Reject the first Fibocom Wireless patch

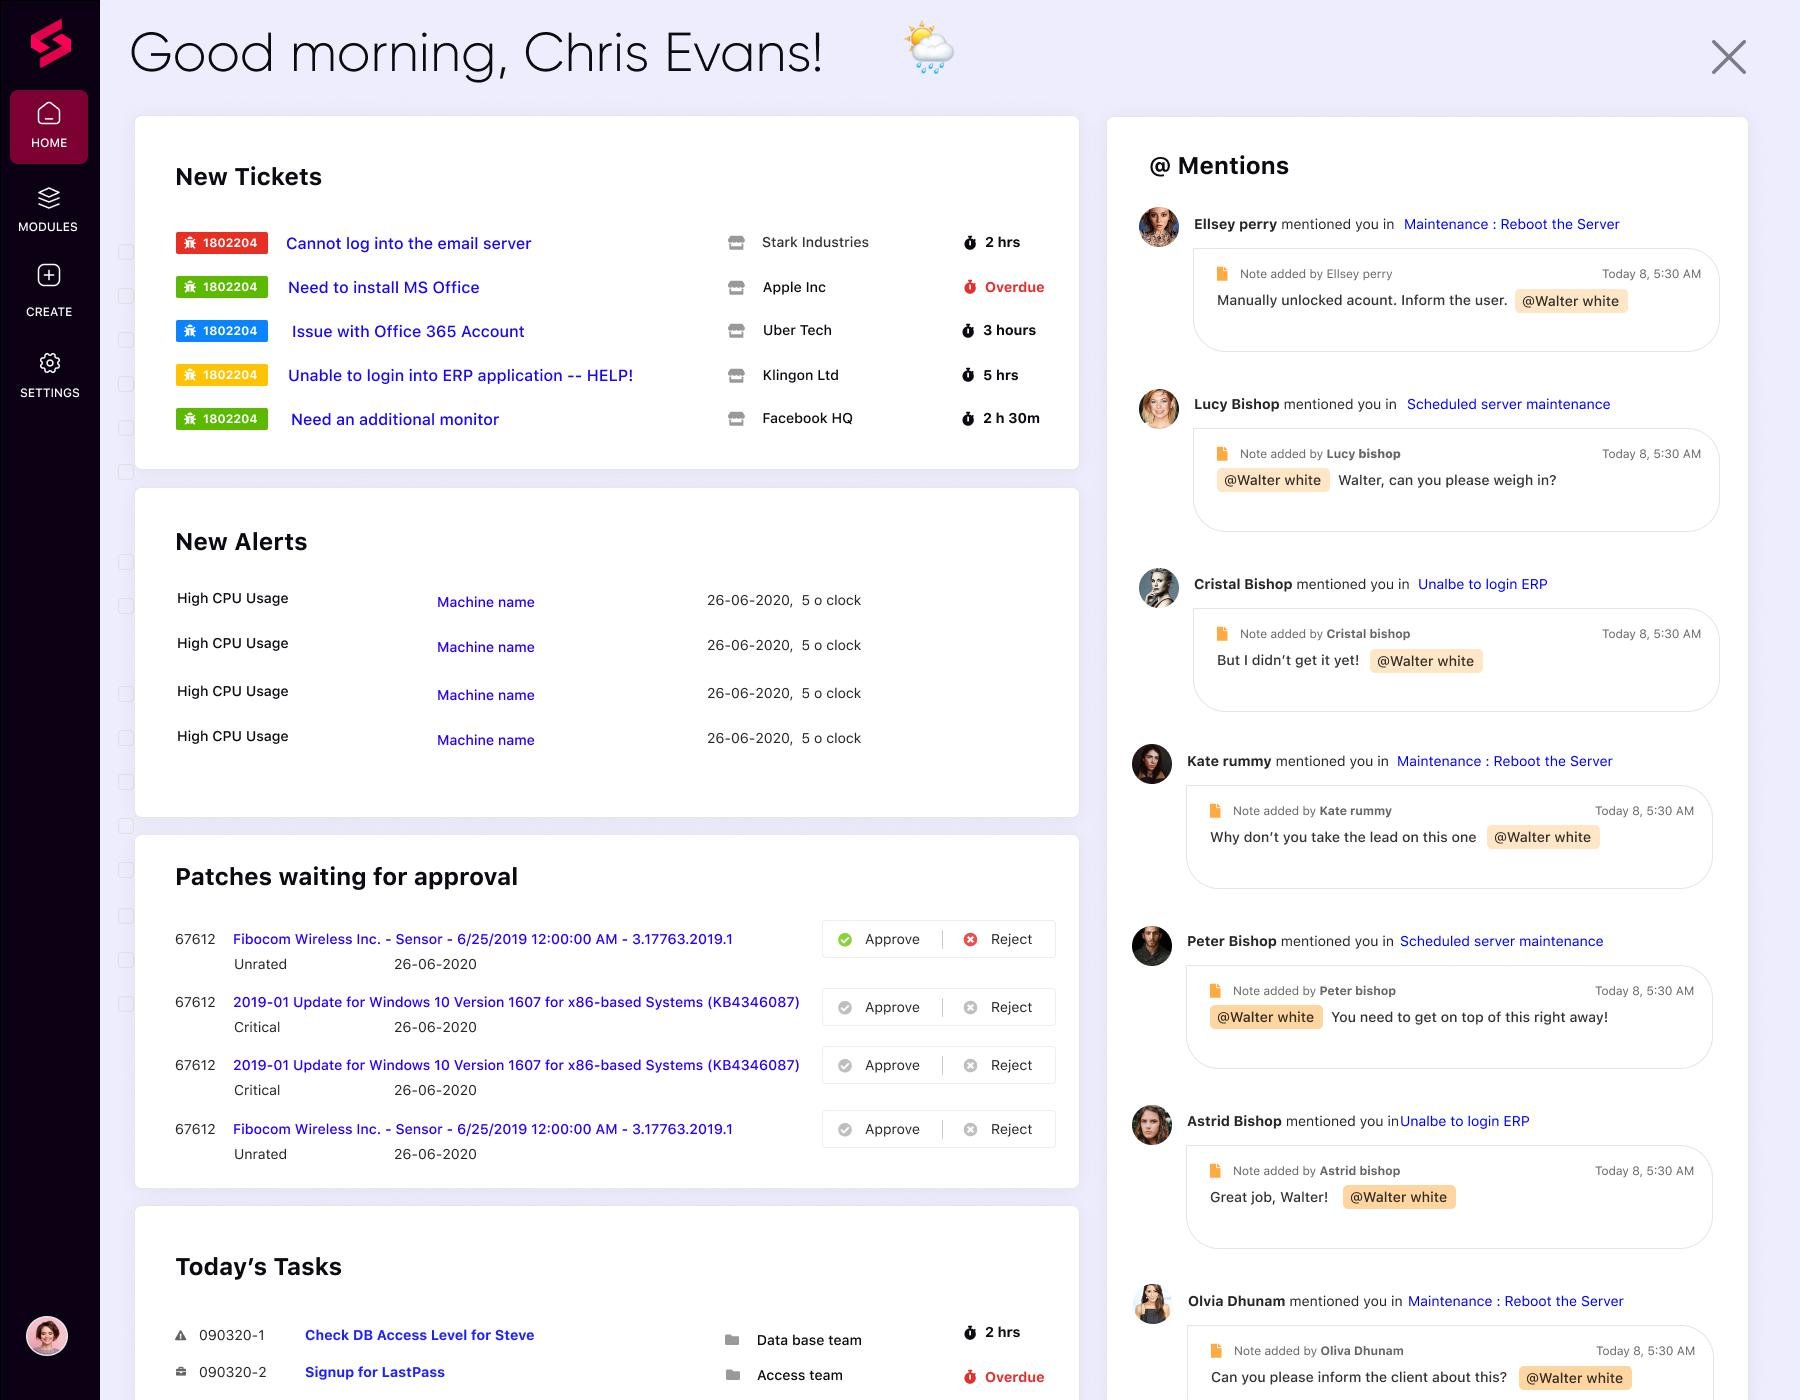click(998, 939)
